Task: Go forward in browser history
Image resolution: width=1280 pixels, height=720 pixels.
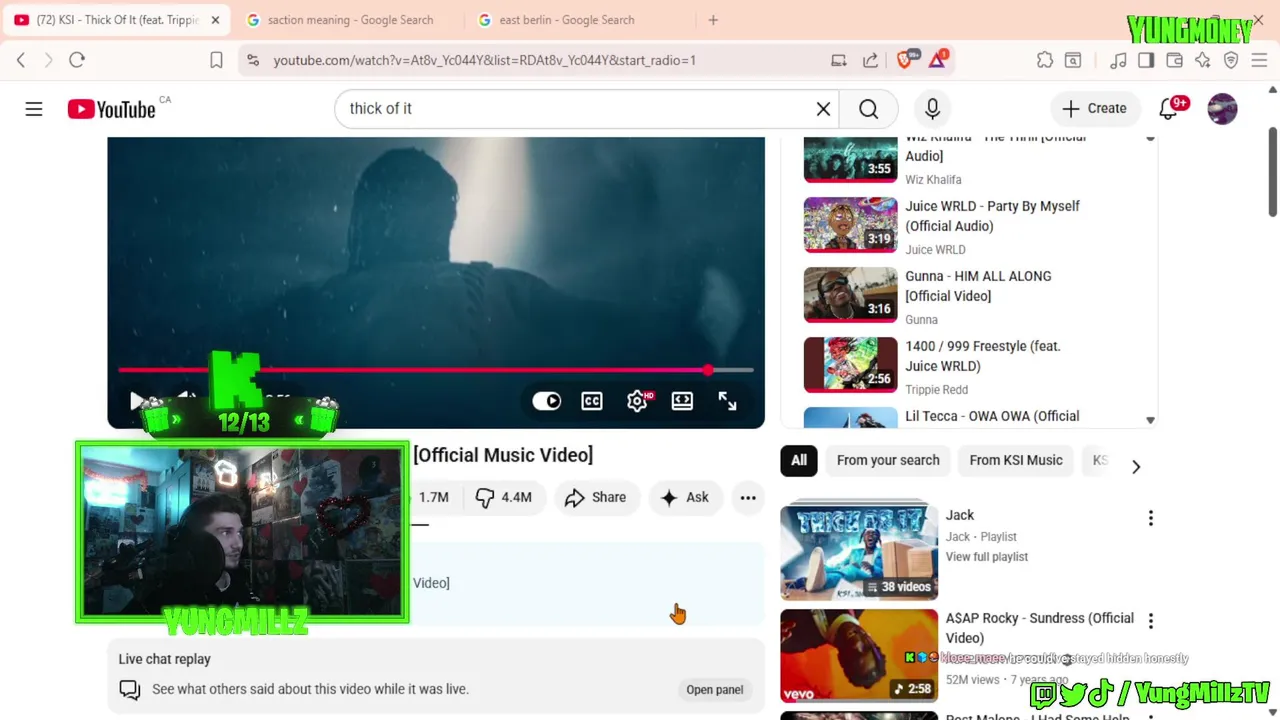Action: point(48,60)
